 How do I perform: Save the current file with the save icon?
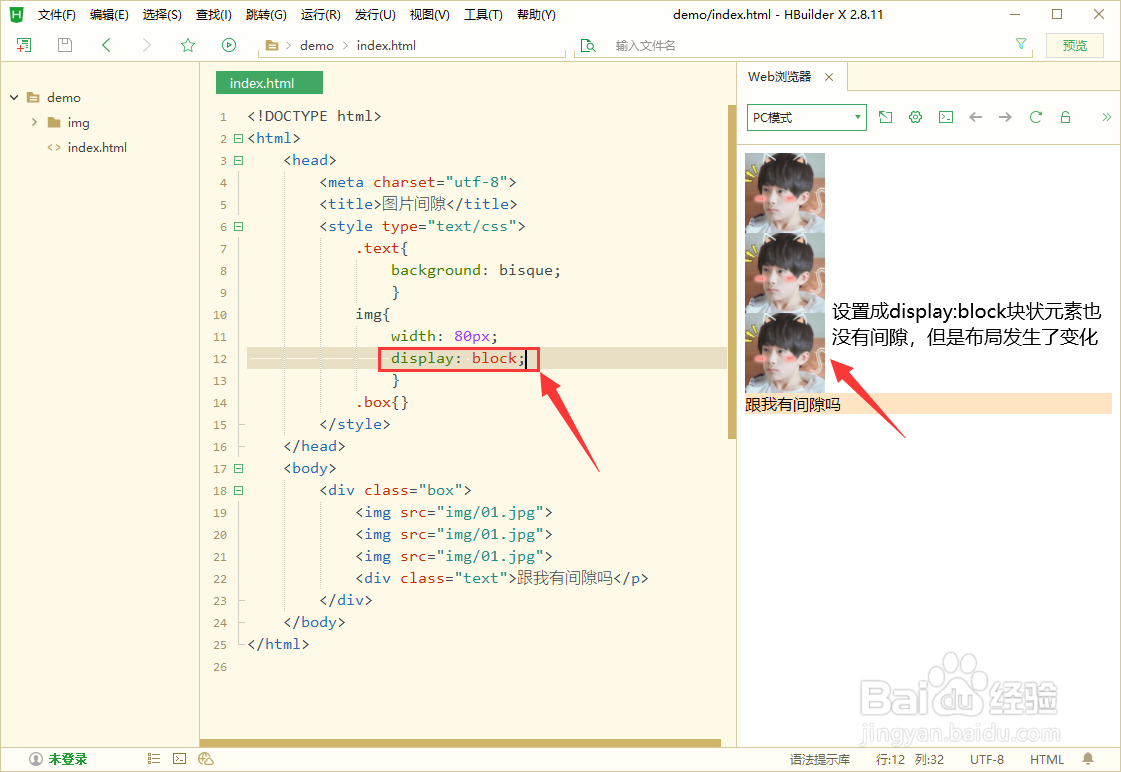[x=63, y=45]
